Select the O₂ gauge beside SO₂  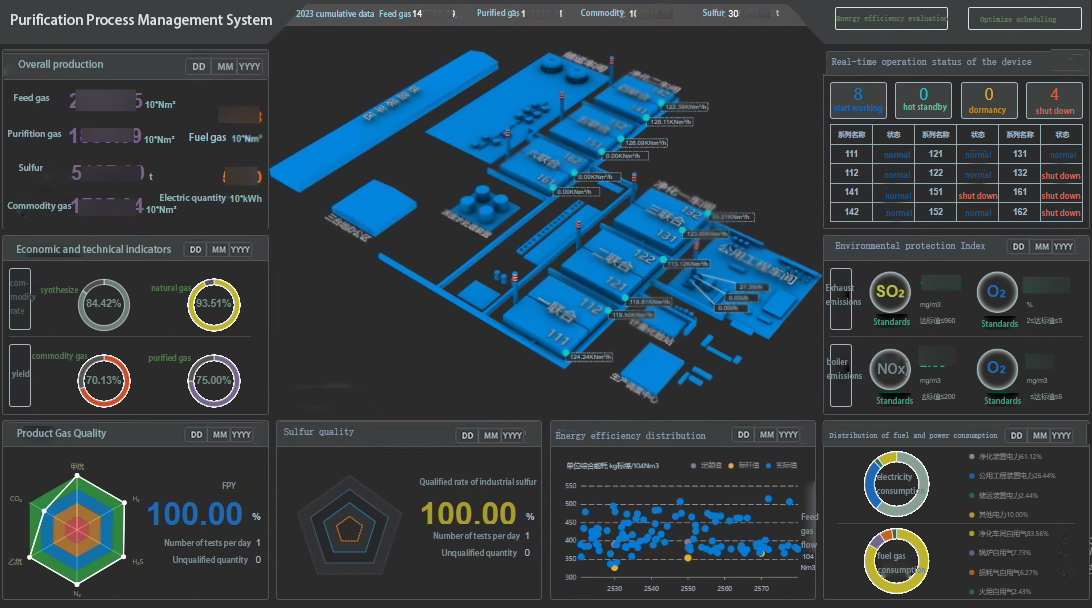point(997,292)
